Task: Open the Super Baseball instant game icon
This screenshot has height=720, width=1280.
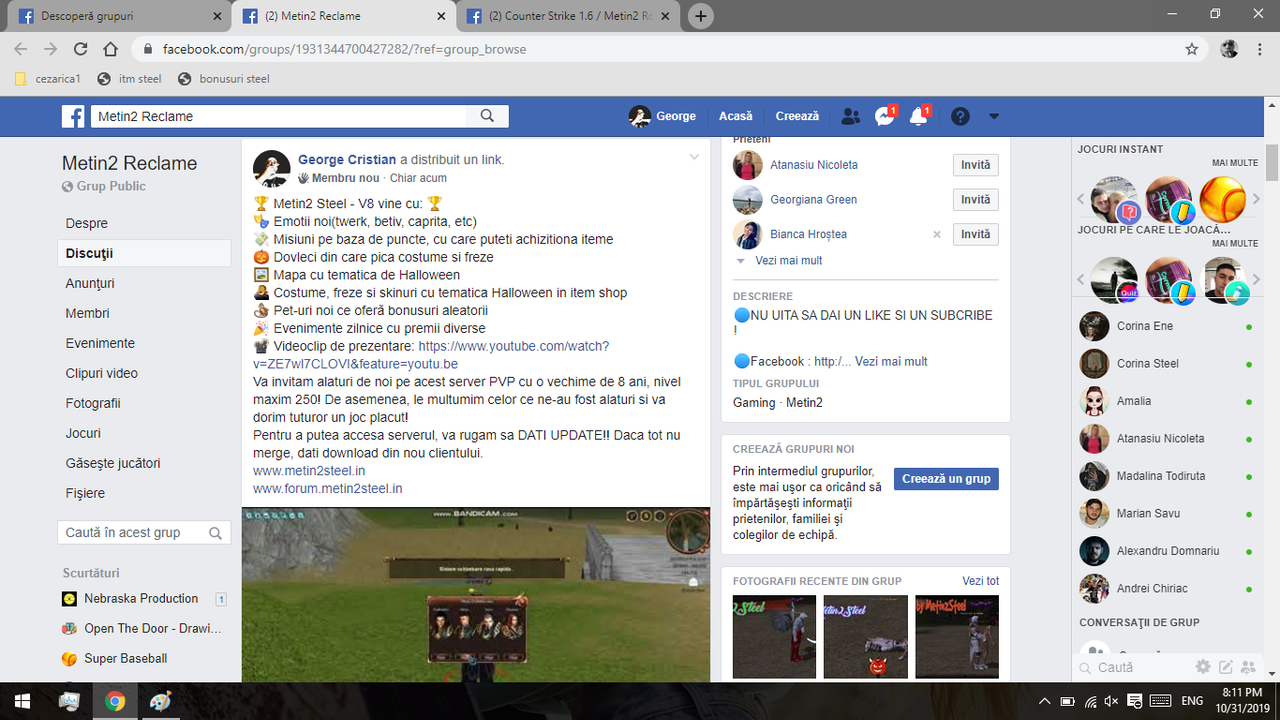Action: tap(1222, 200)
